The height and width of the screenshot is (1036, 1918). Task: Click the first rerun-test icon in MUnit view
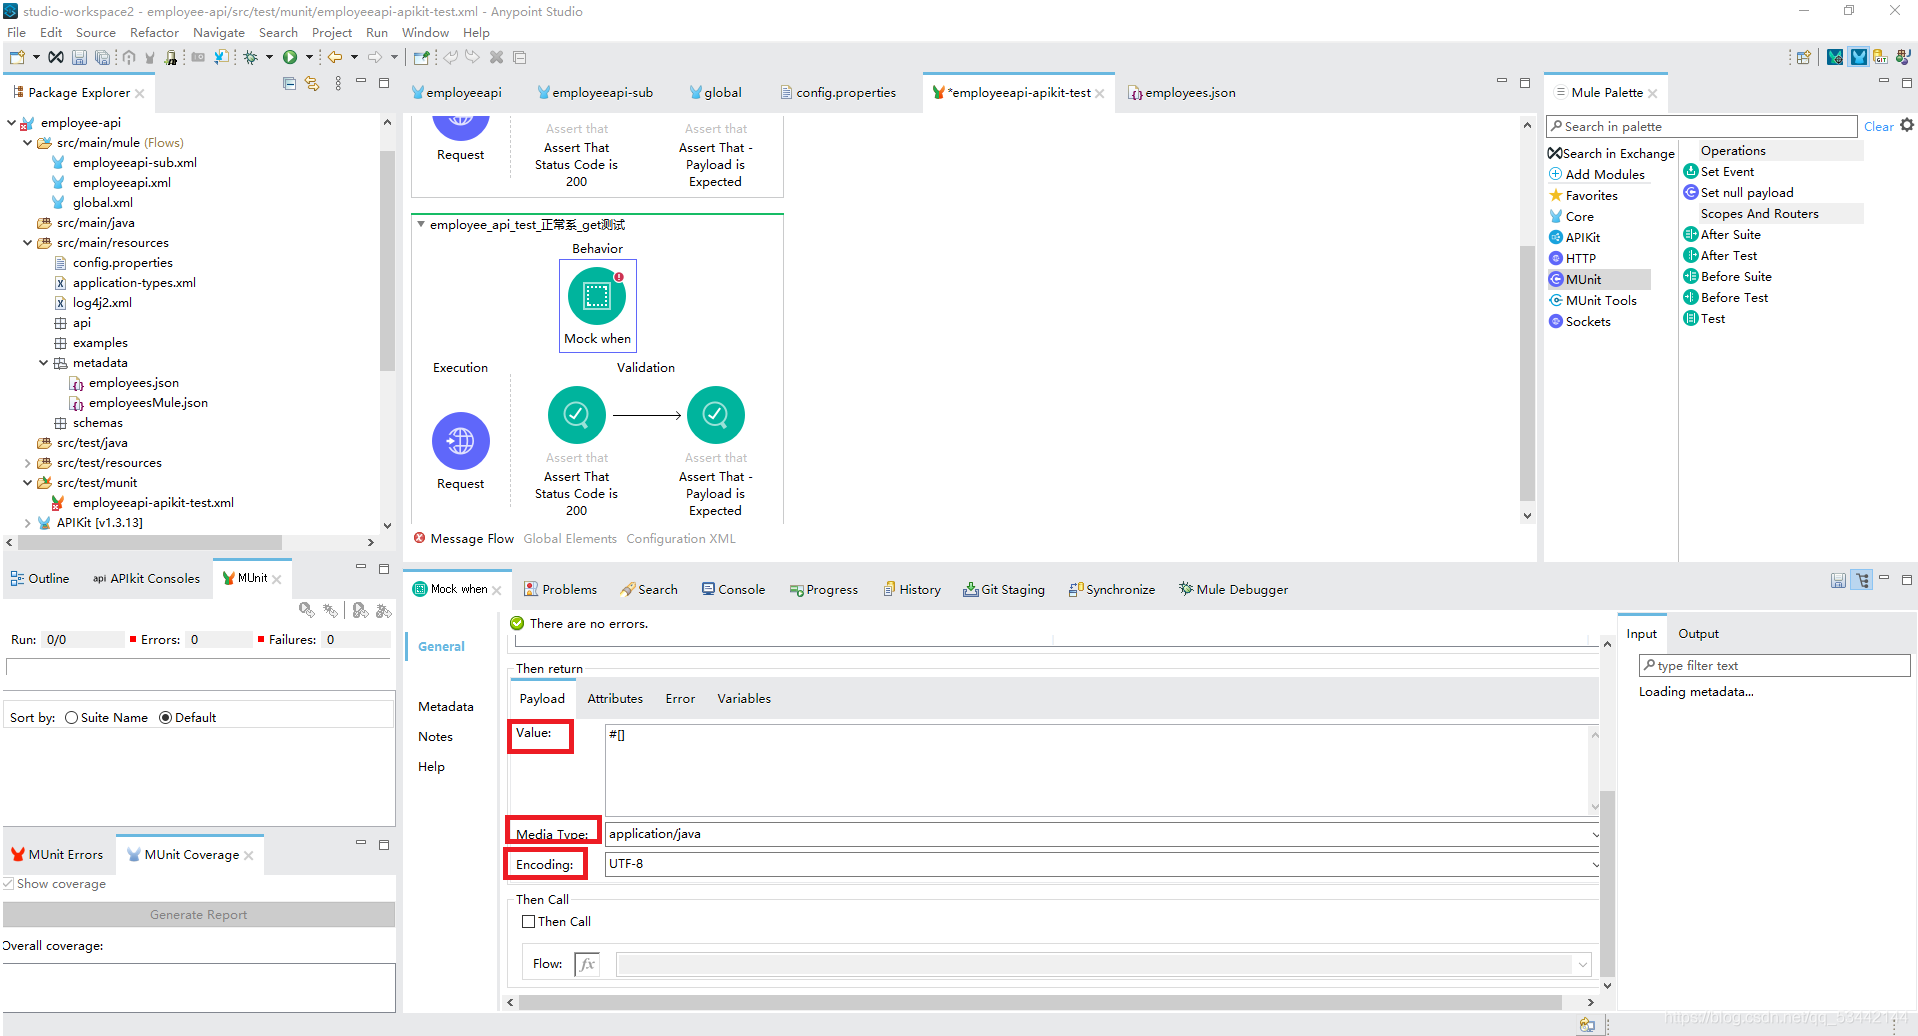(x=307, y=610)
